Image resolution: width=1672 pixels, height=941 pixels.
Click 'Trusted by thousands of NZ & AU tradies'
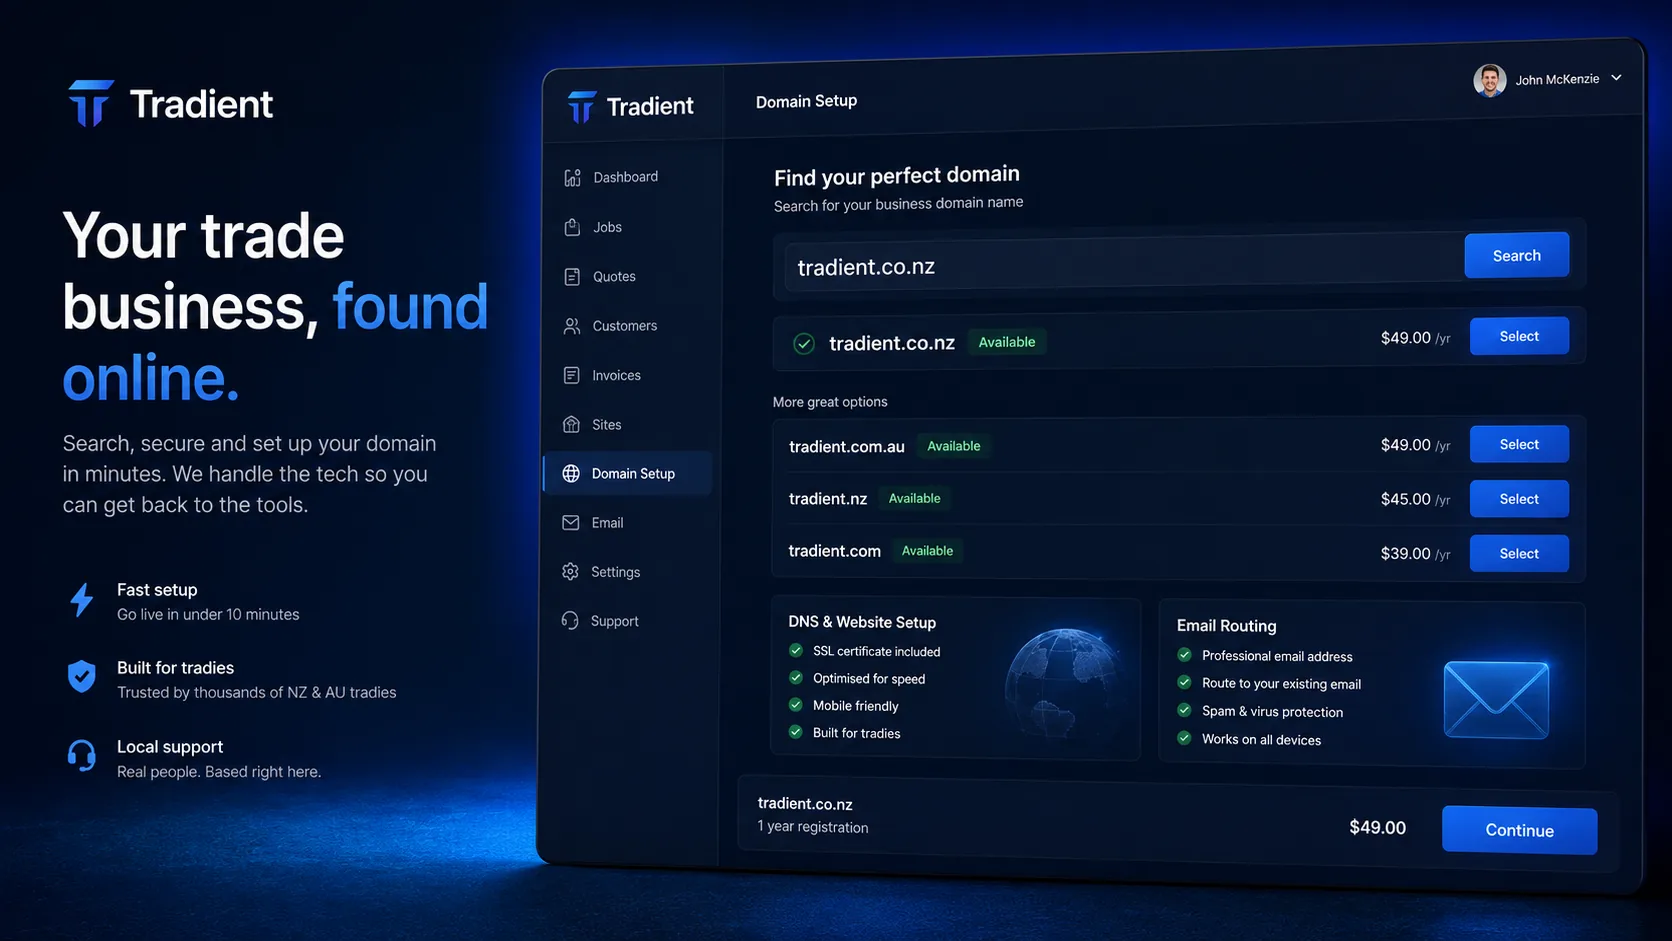click(257, 693)
